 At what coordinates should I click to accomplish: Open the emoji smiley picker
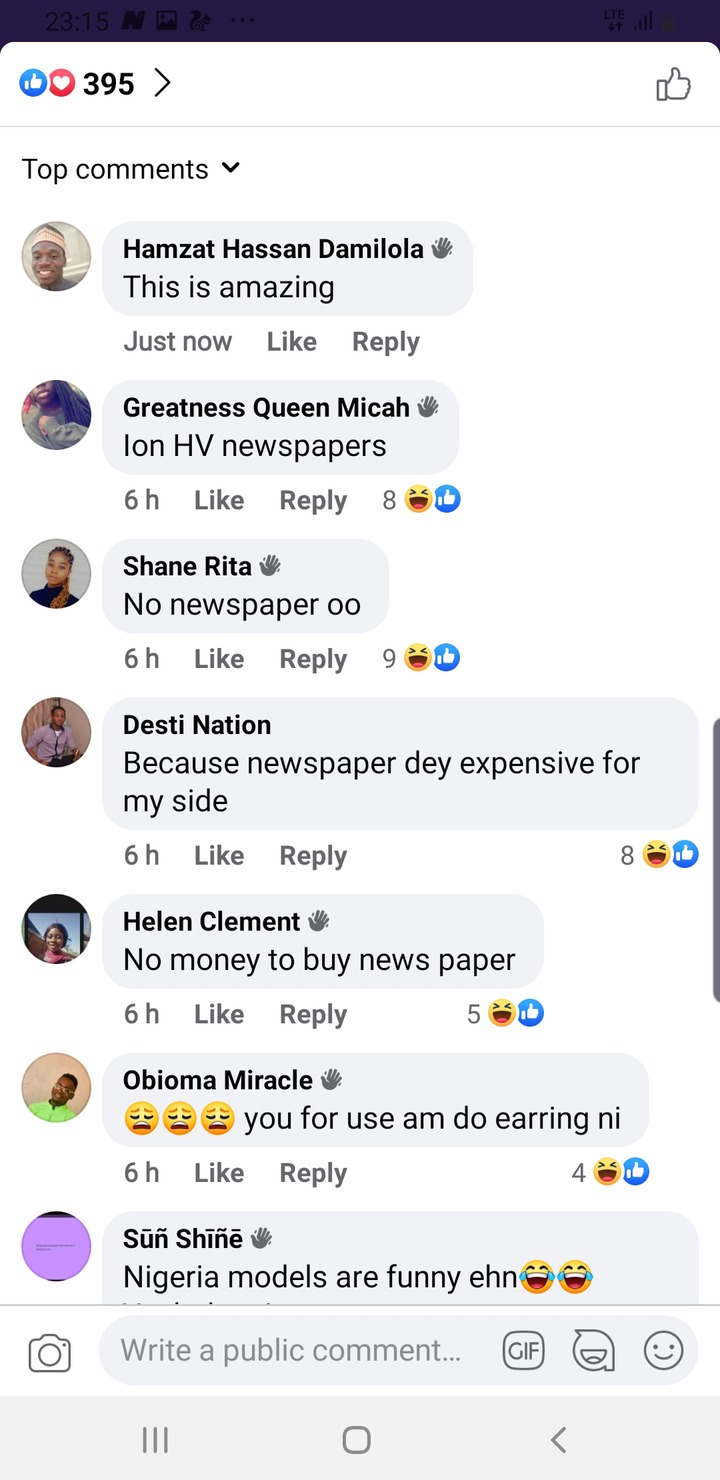click(x=663, y=1351)
